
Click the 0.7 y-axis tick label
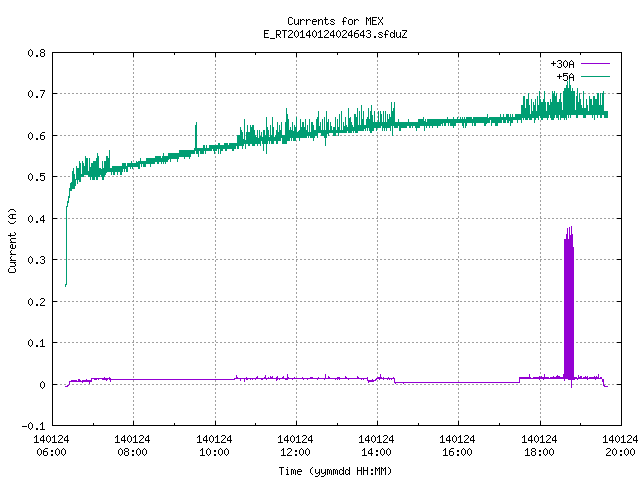[36, 94]
